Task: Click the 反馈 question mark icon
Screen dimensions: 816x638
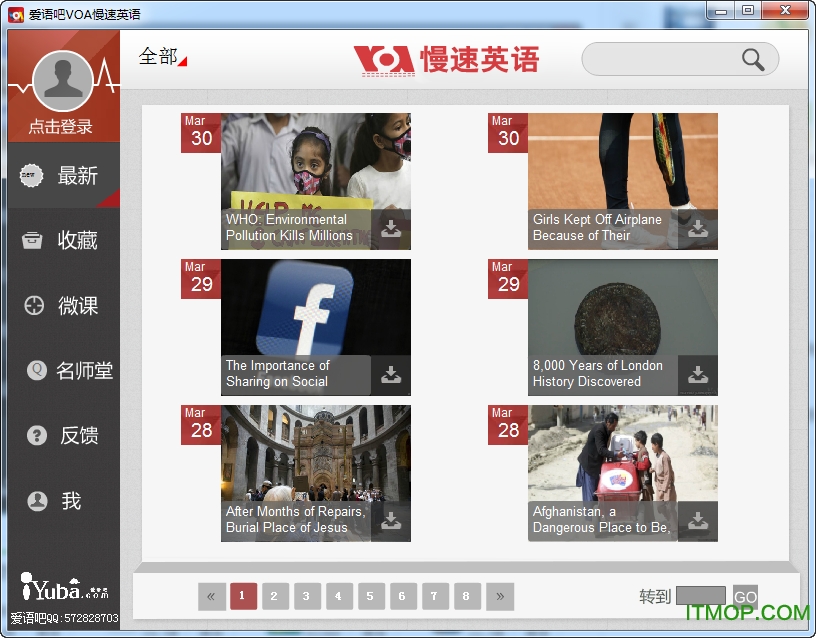Action: click(x=36, y=435)
